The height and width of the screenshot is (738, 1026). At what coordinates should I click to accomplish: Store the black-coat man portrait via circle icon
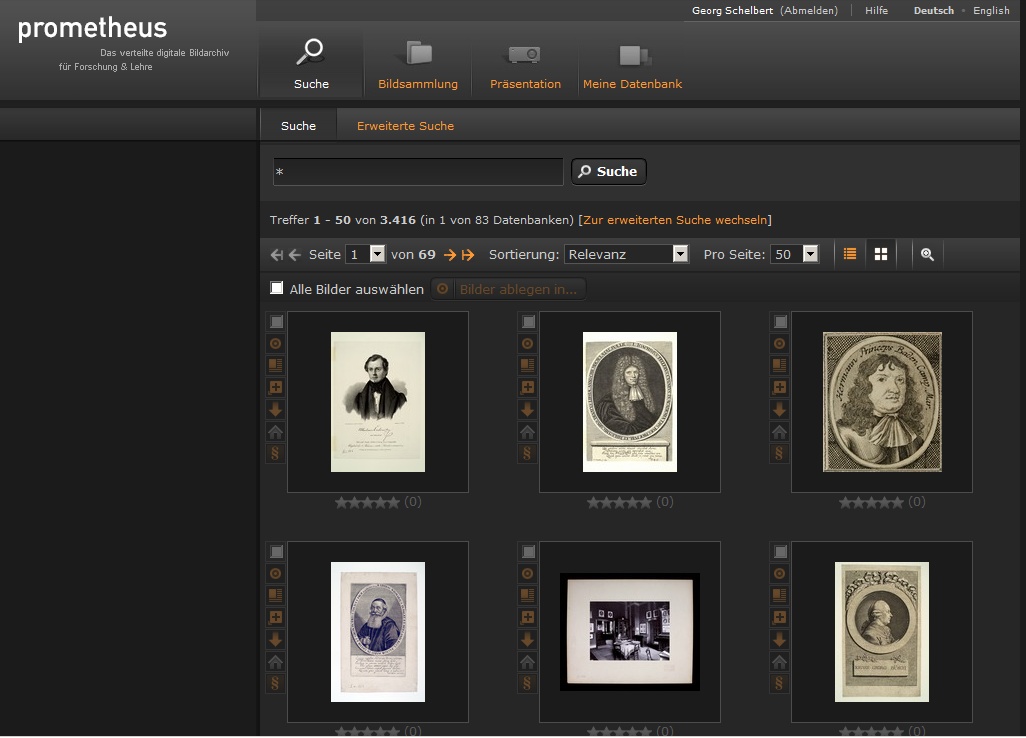click(275, 343)
